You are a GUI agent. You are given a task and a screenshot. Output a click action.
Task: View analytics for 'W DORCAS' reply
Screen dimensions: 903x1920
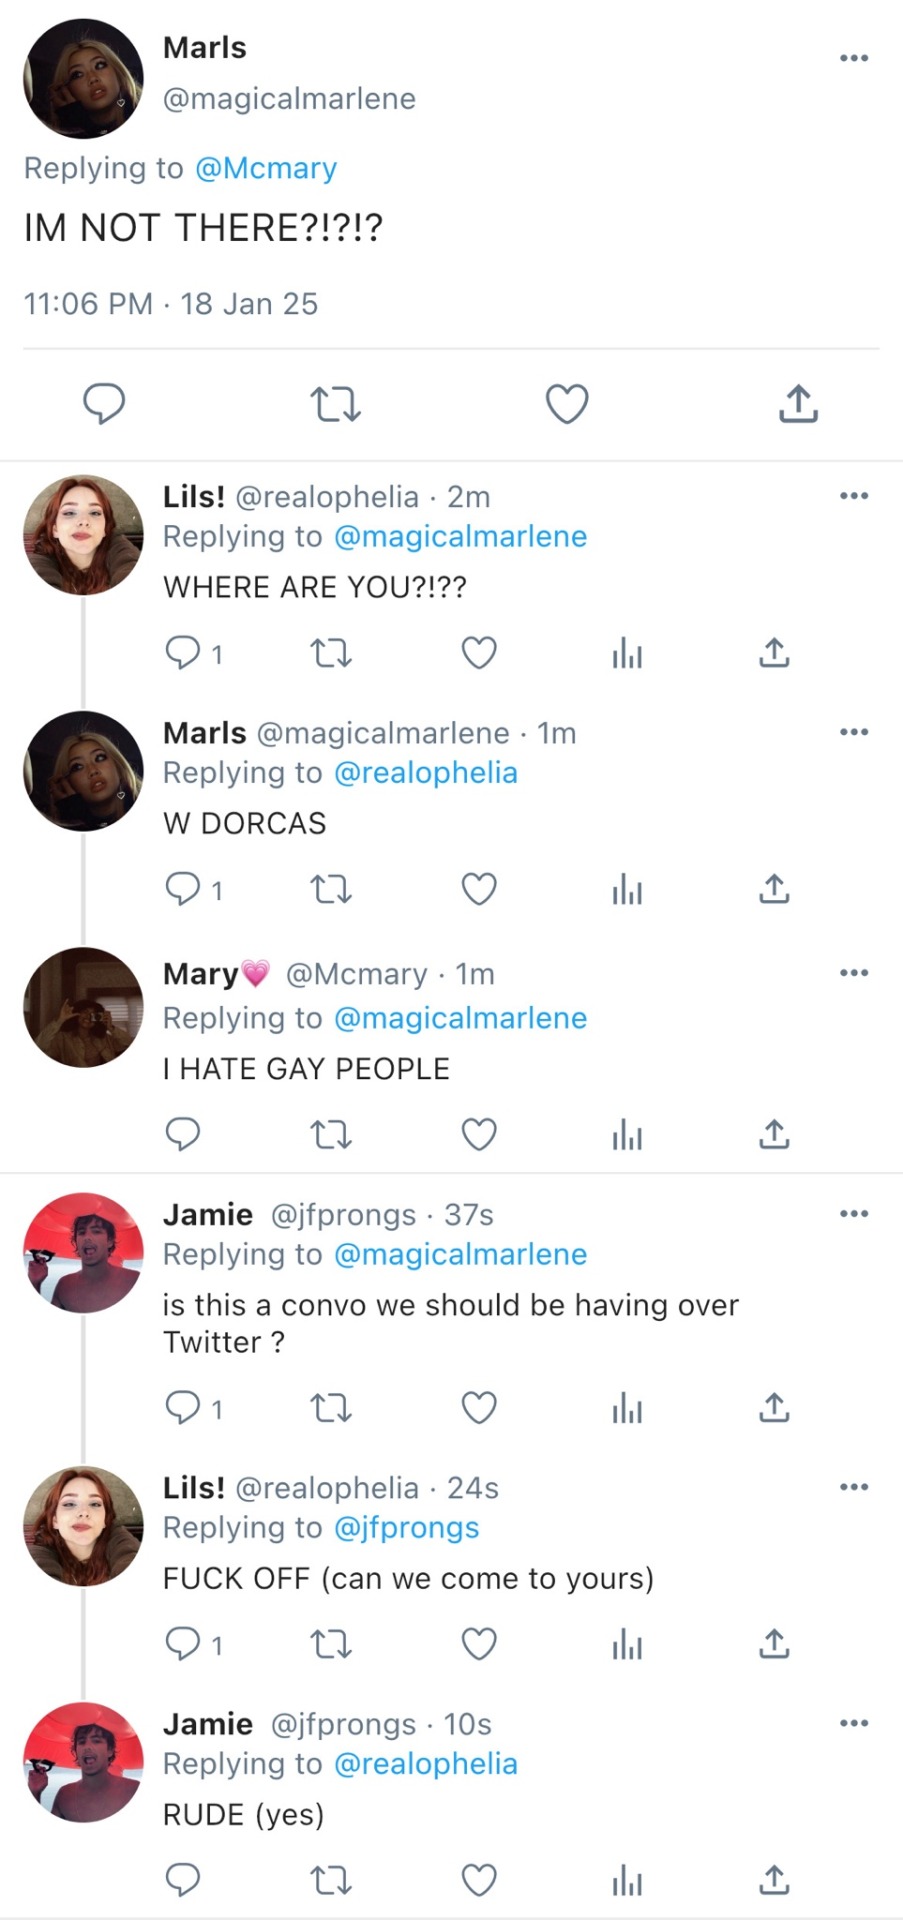627,889
